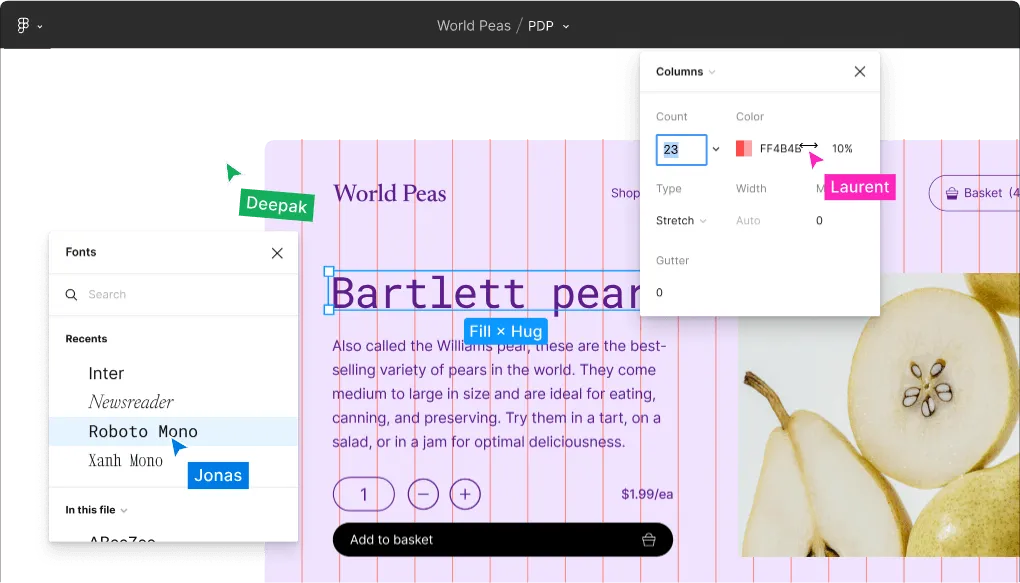Click the $1.99/ea price text

click(x=647, y=495)
